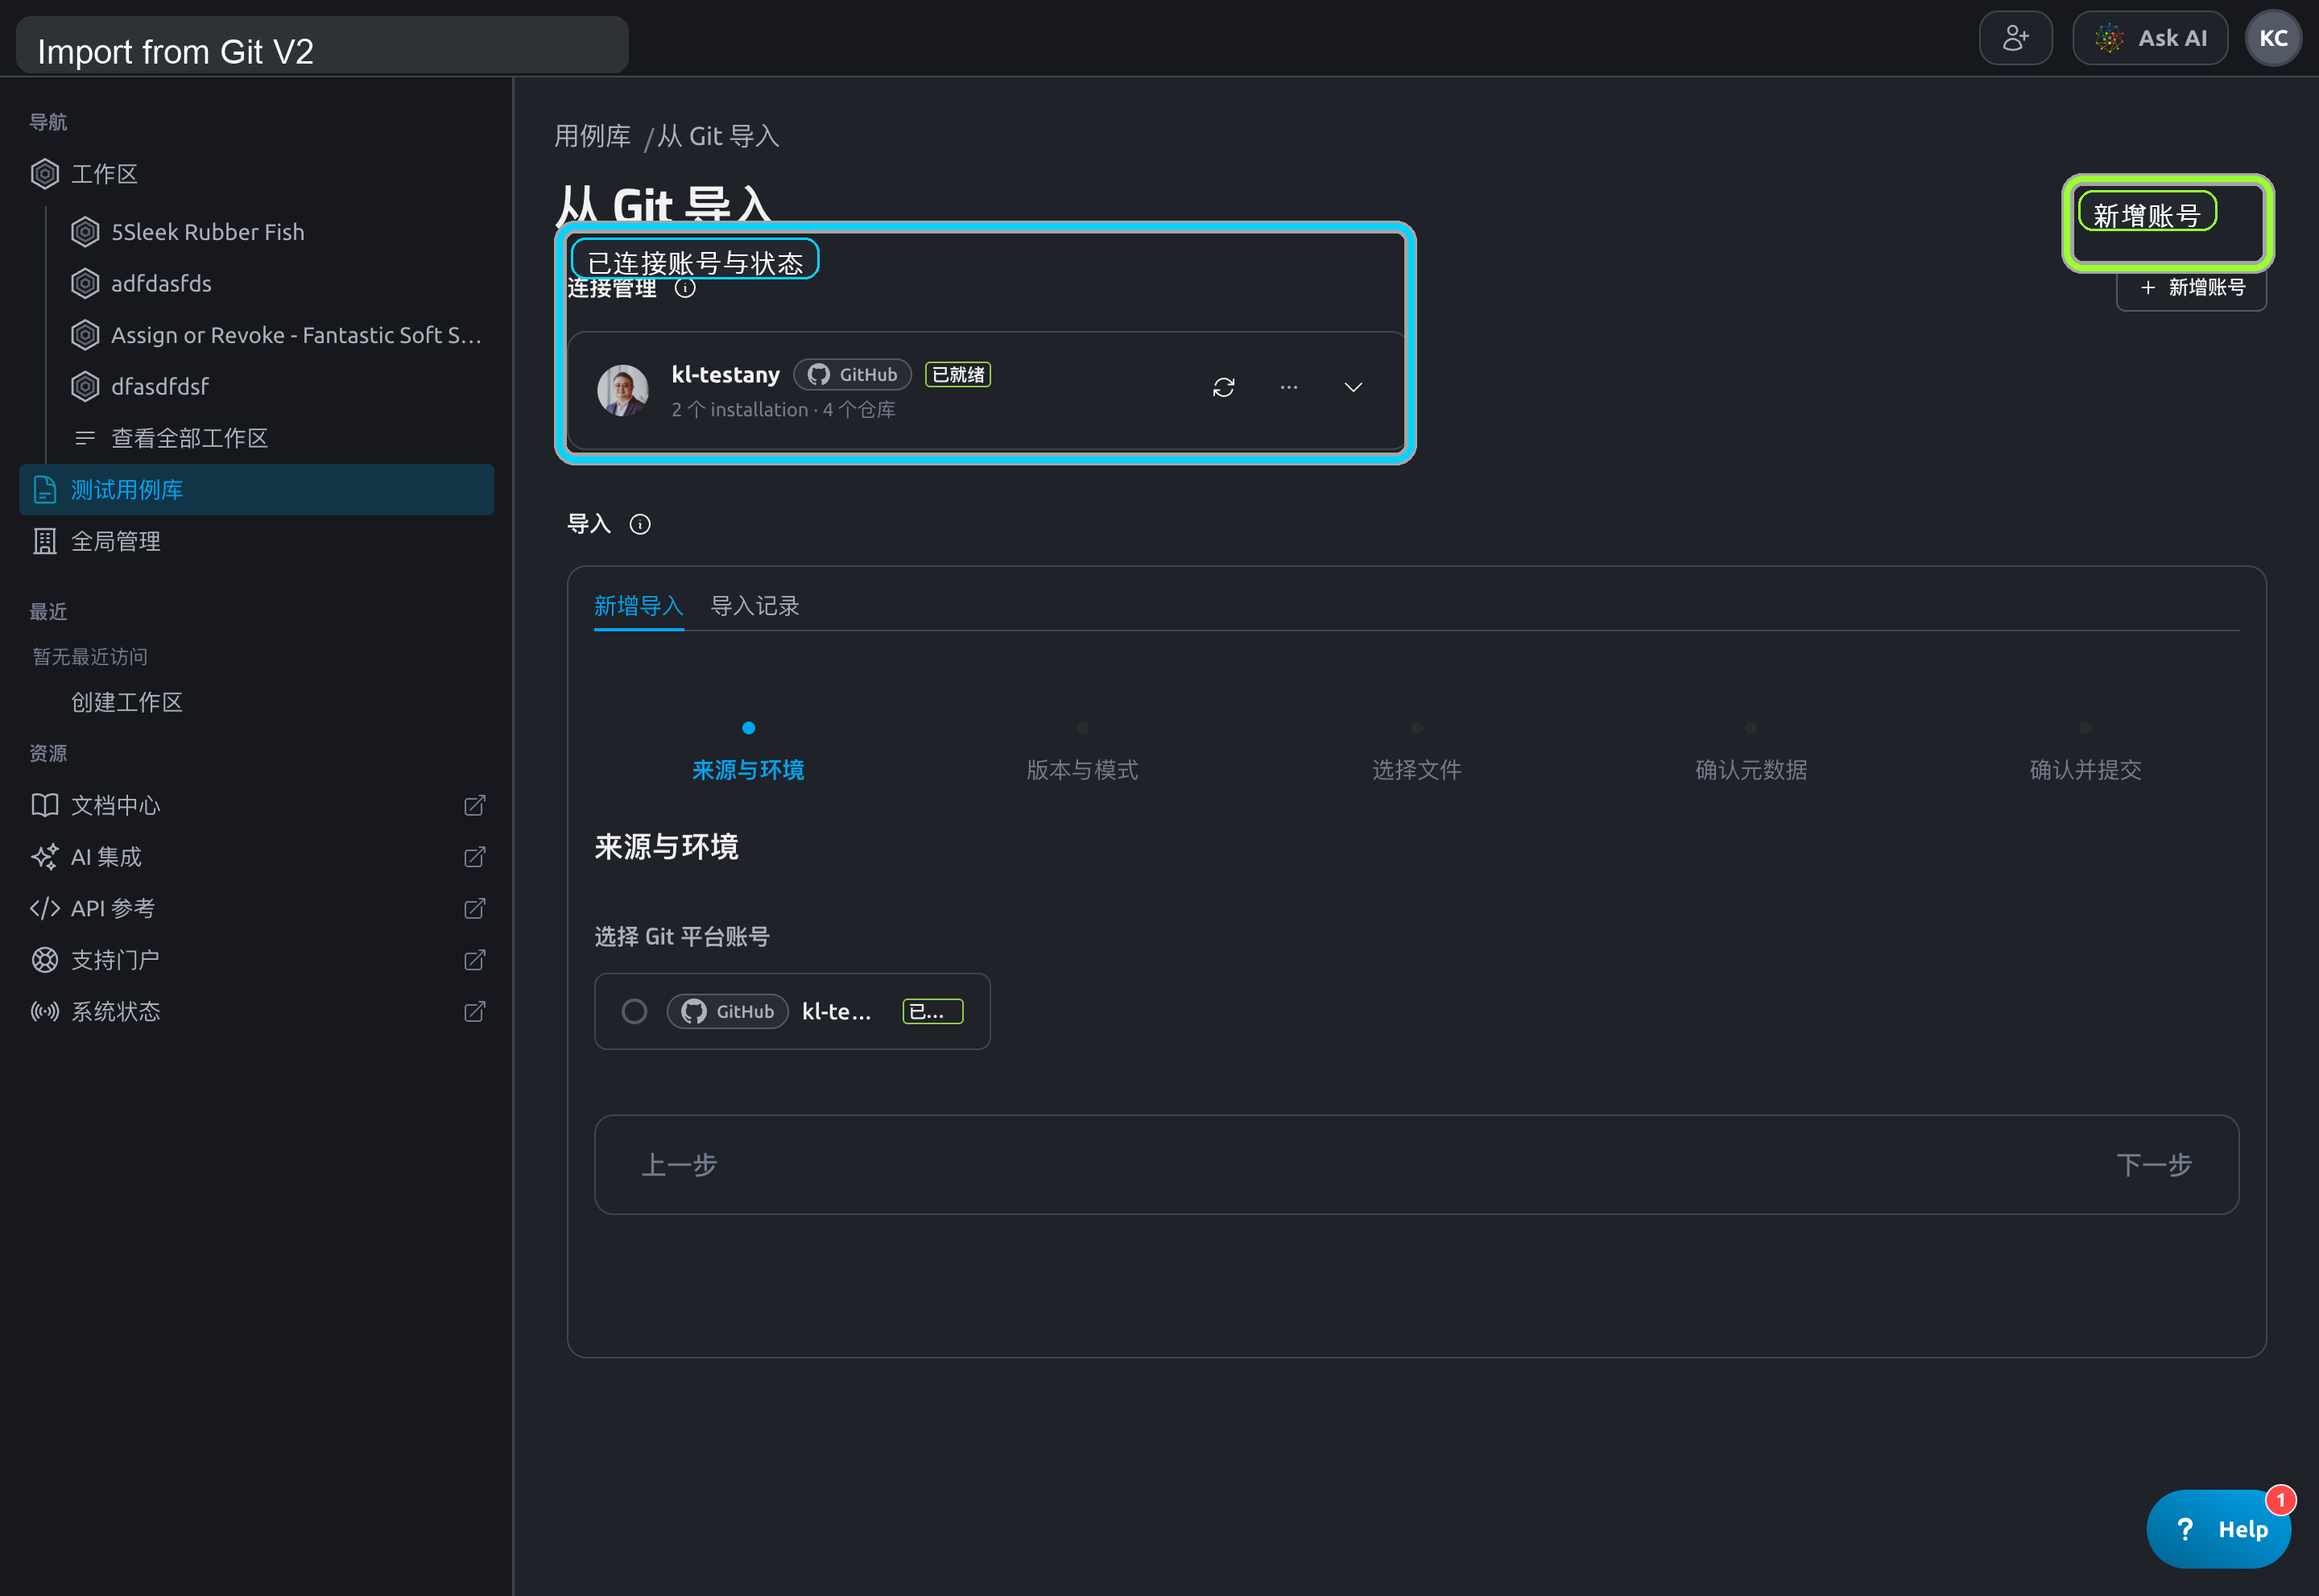Image resolution: width=2319 pixels, height=1596 pixels.
Task: Click GitHub badge in account selection card
Action: click(x=728, y=1012)
